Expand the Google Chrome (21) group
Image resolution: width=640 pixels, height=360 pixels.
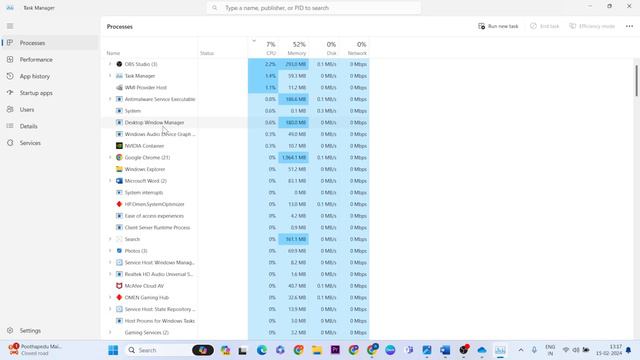coord(109,158)
